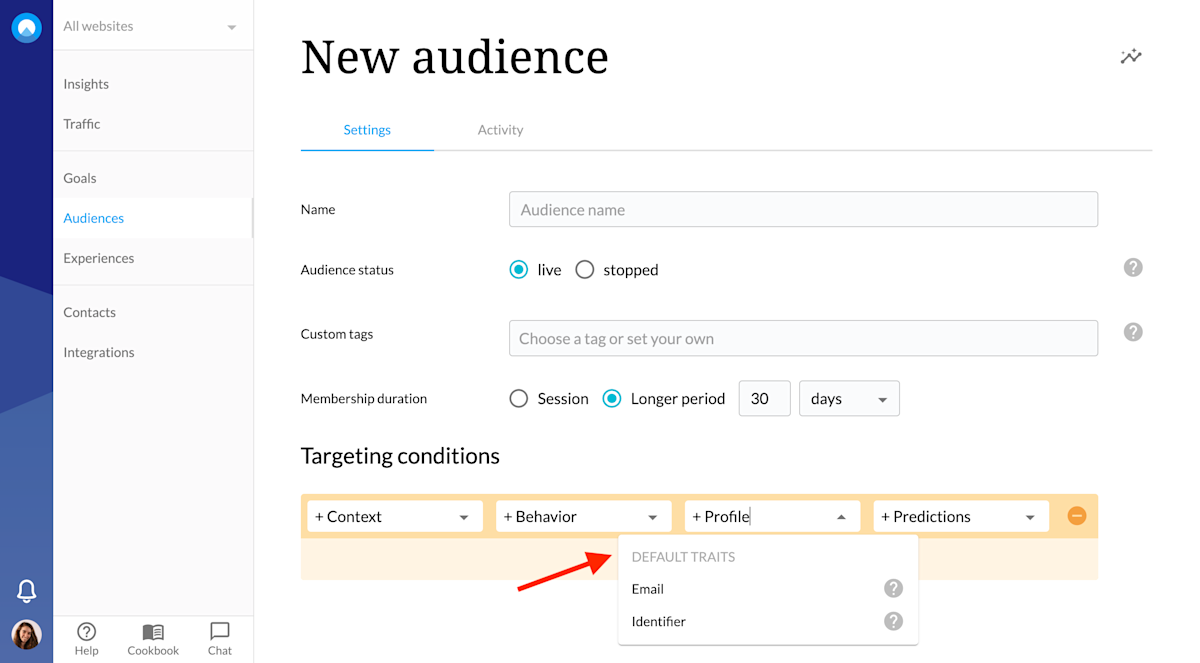Go to Traffic in the sidebar
Image resolution: width=1200 pixels, height=663 pixels.
coord(82,124)
